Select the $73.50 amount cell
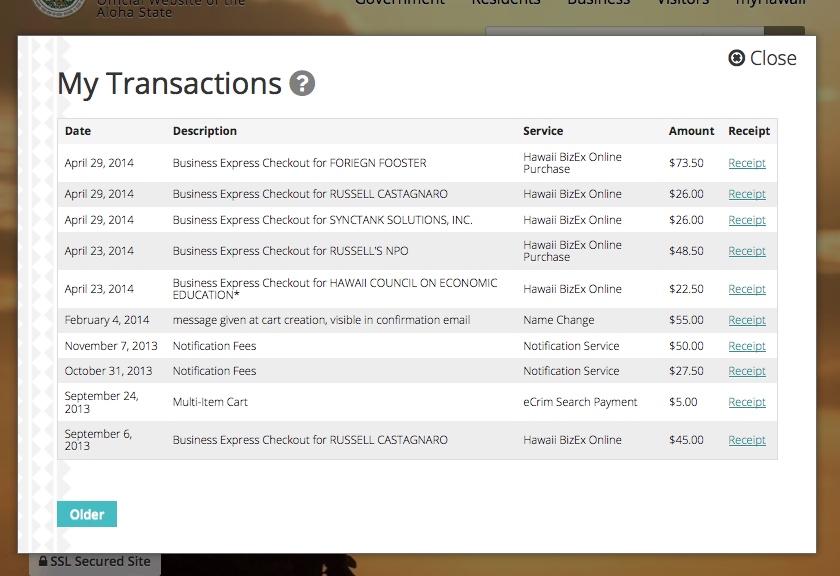840x576 pixels. (686, 163)
